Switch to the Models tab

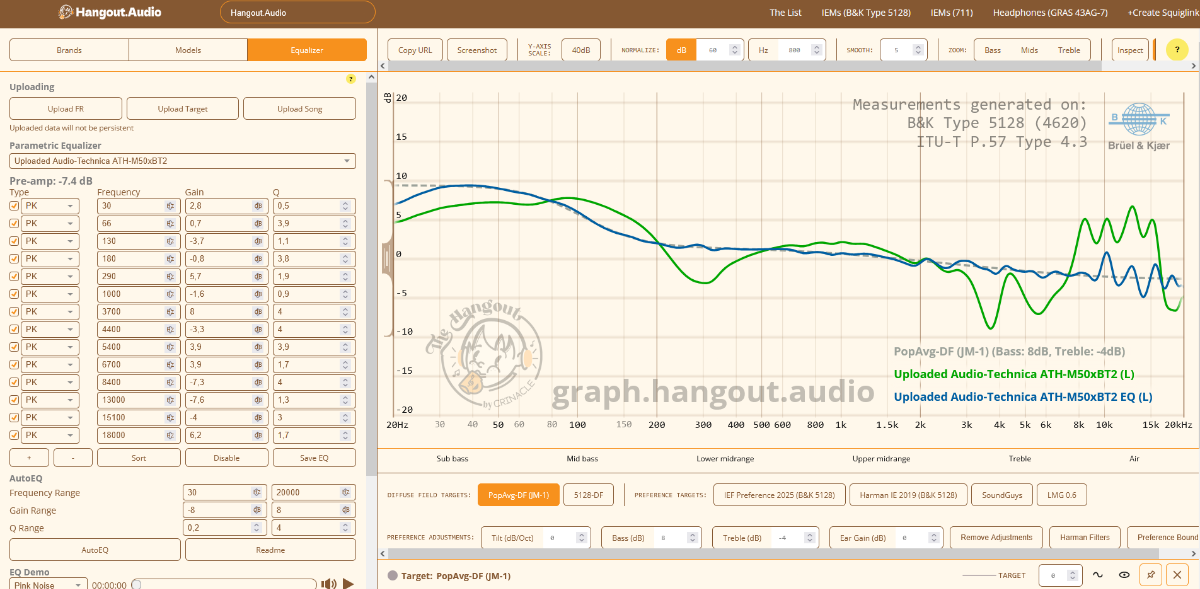(188, 50)
